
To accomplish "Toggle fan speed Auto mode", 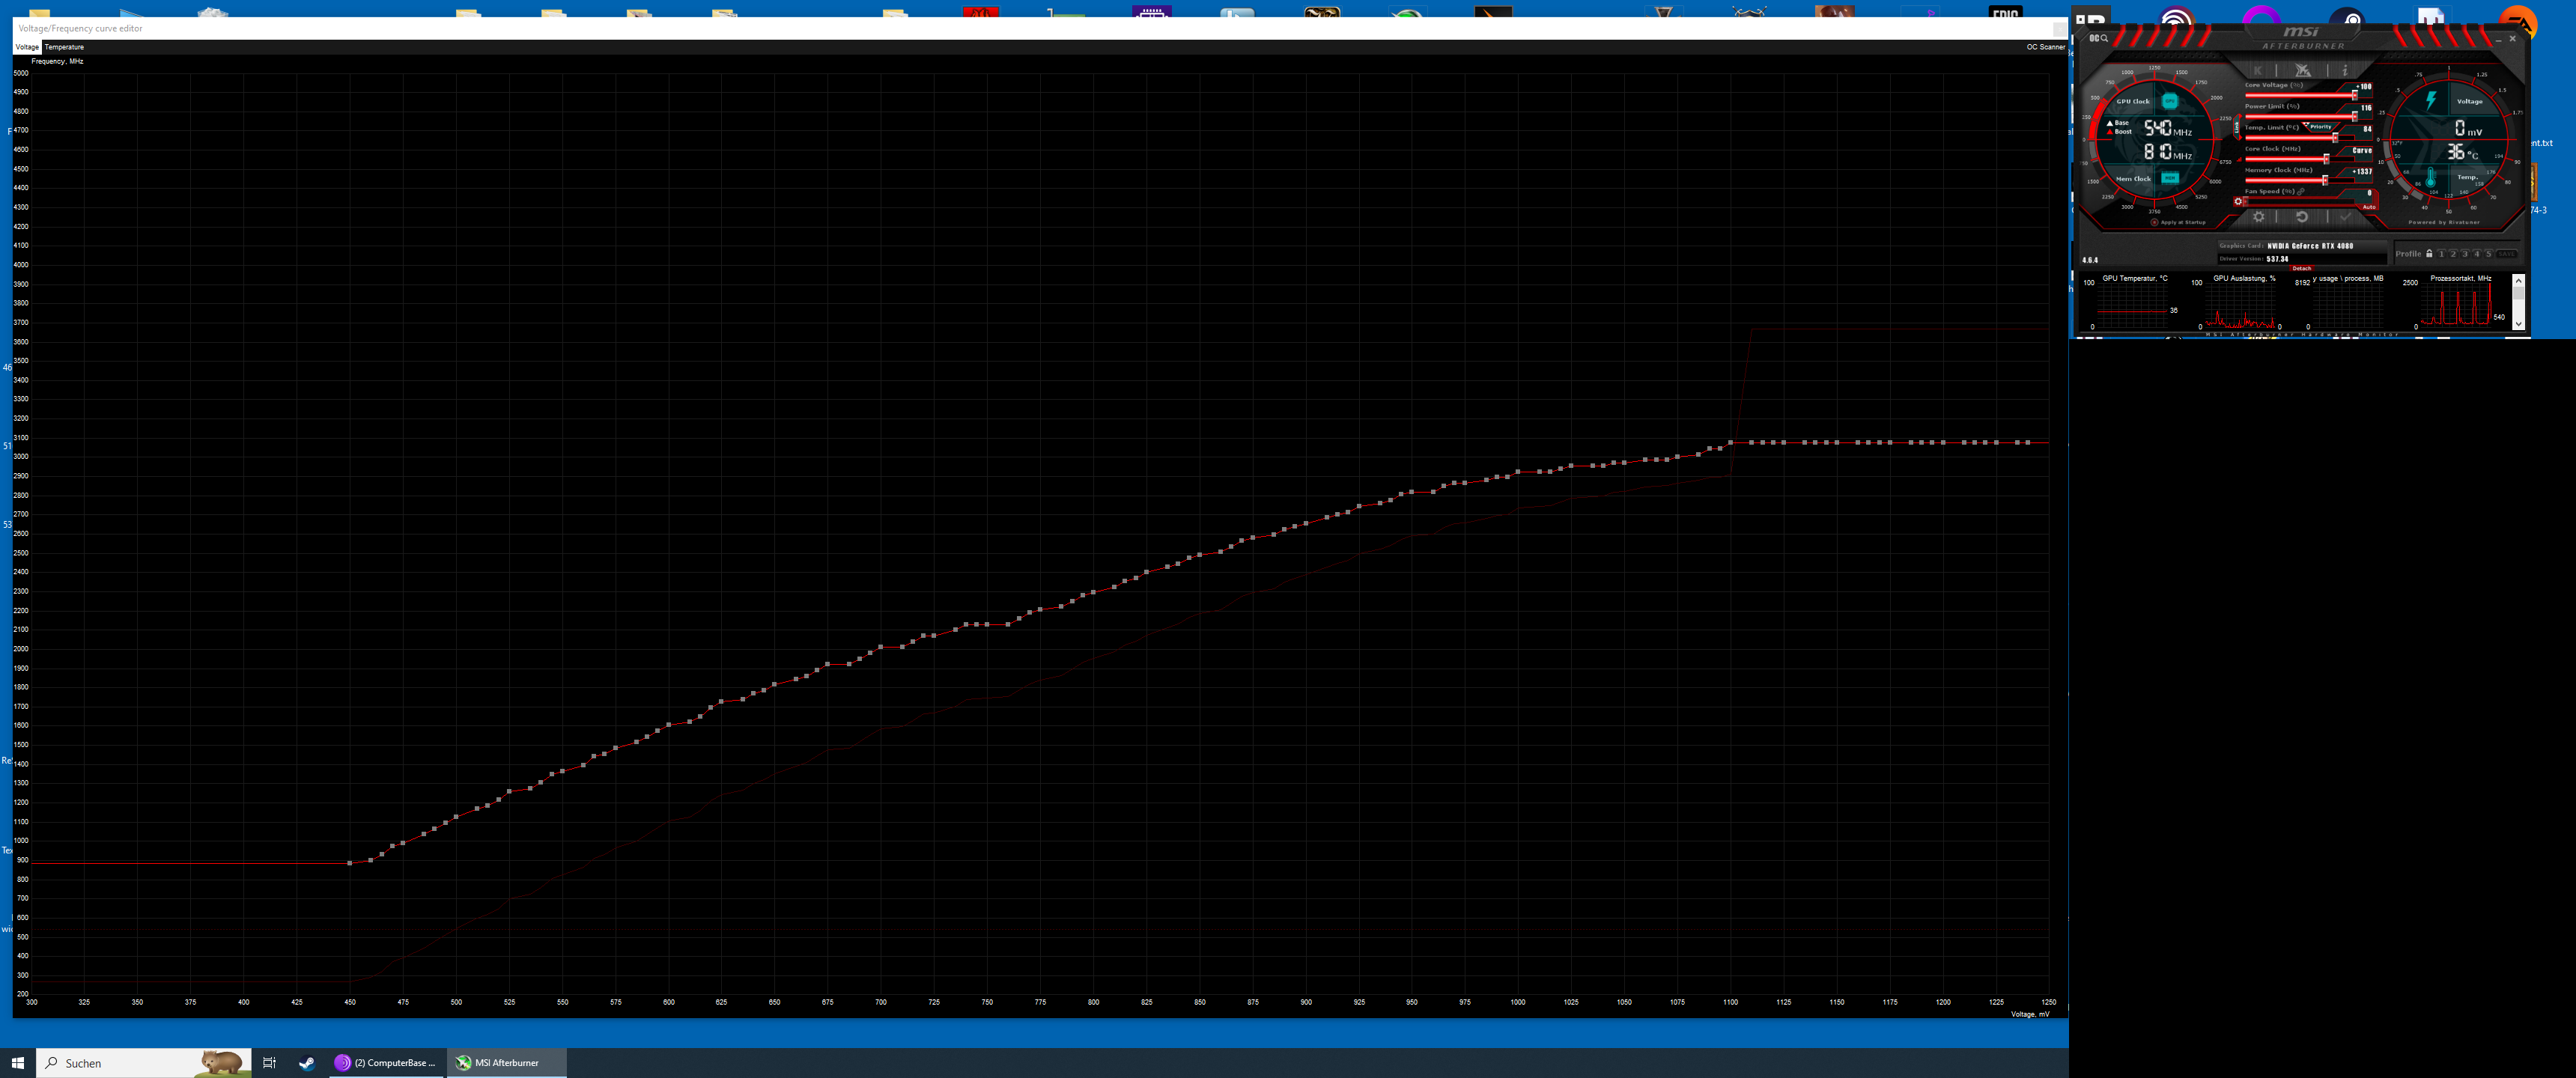I will [x=2369, y=207].
